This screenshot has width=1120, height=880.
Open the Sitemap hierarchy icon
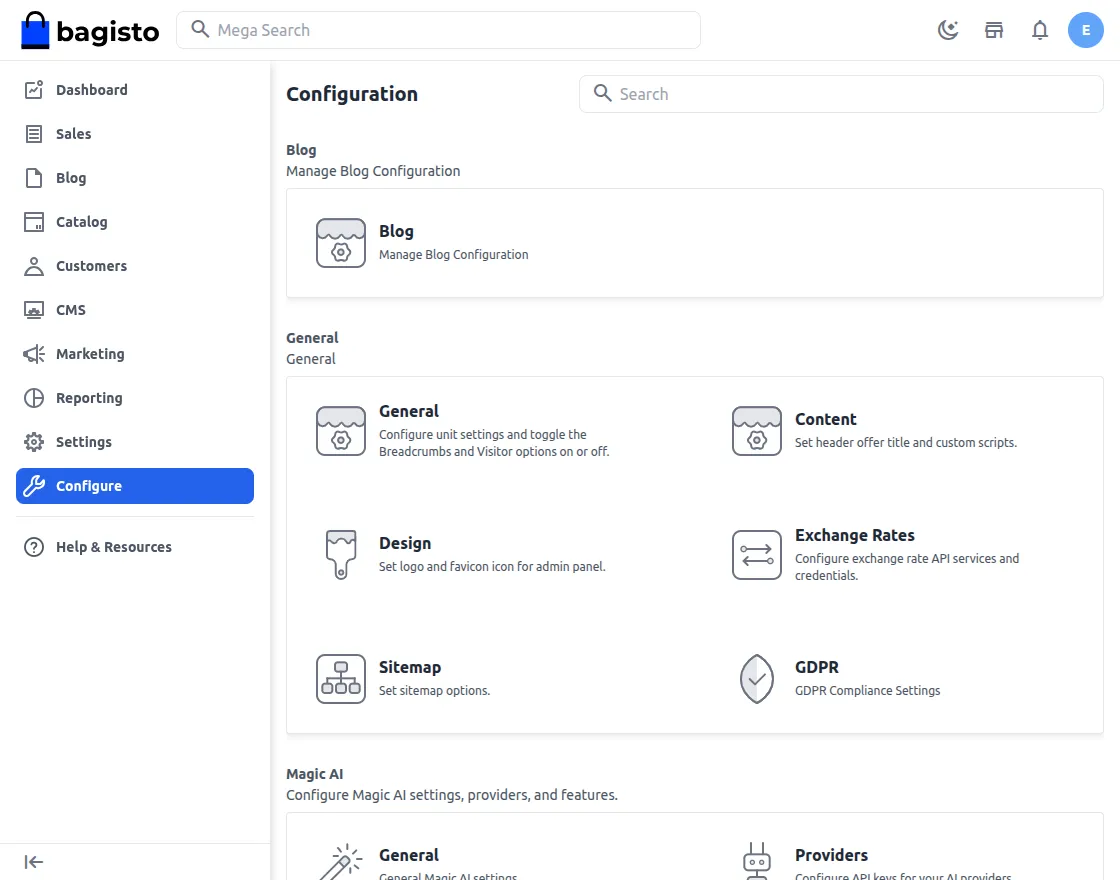[x=341, y=679]
